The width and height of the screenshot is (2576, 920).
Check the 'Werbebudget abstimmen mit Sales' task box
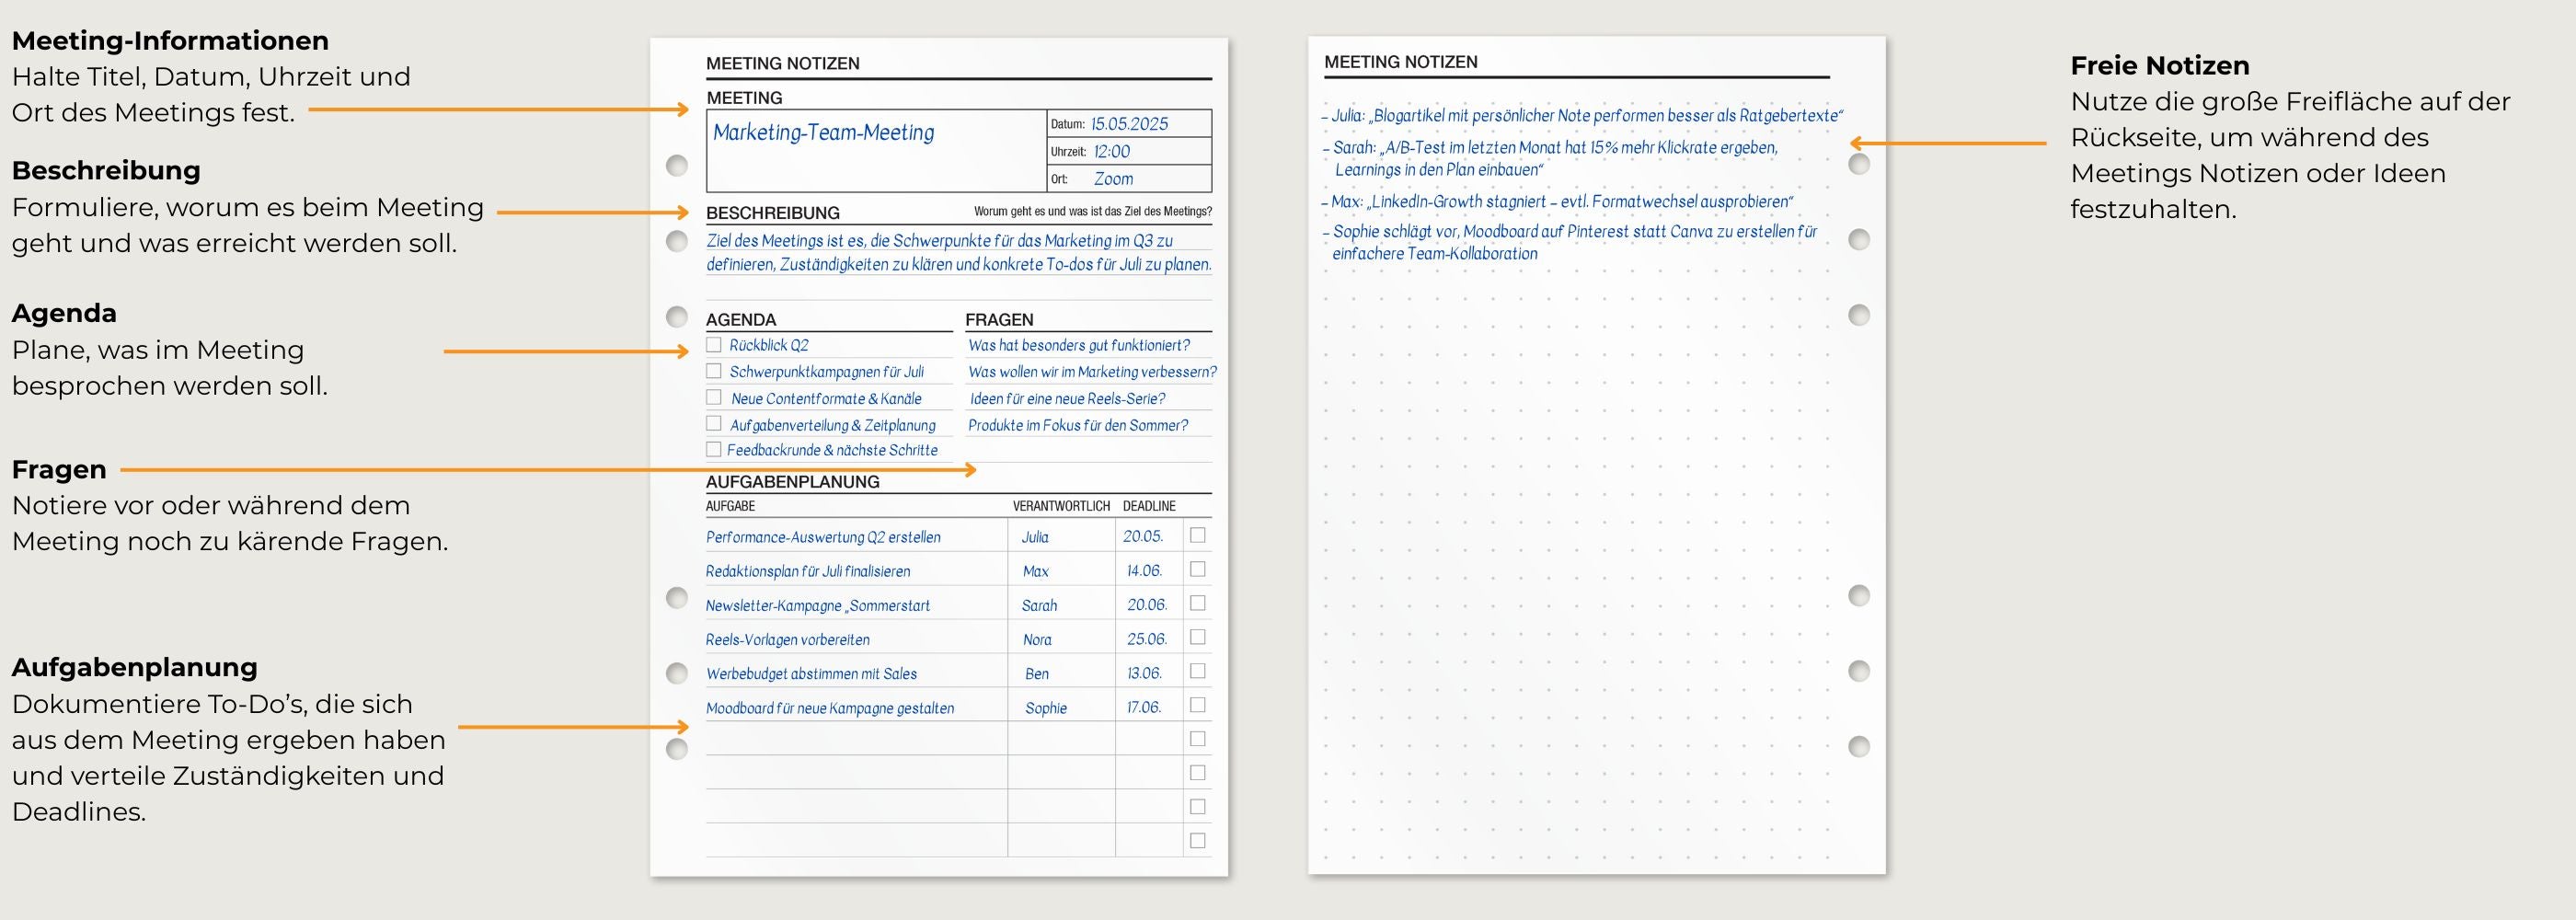(x=1197, y=672)
